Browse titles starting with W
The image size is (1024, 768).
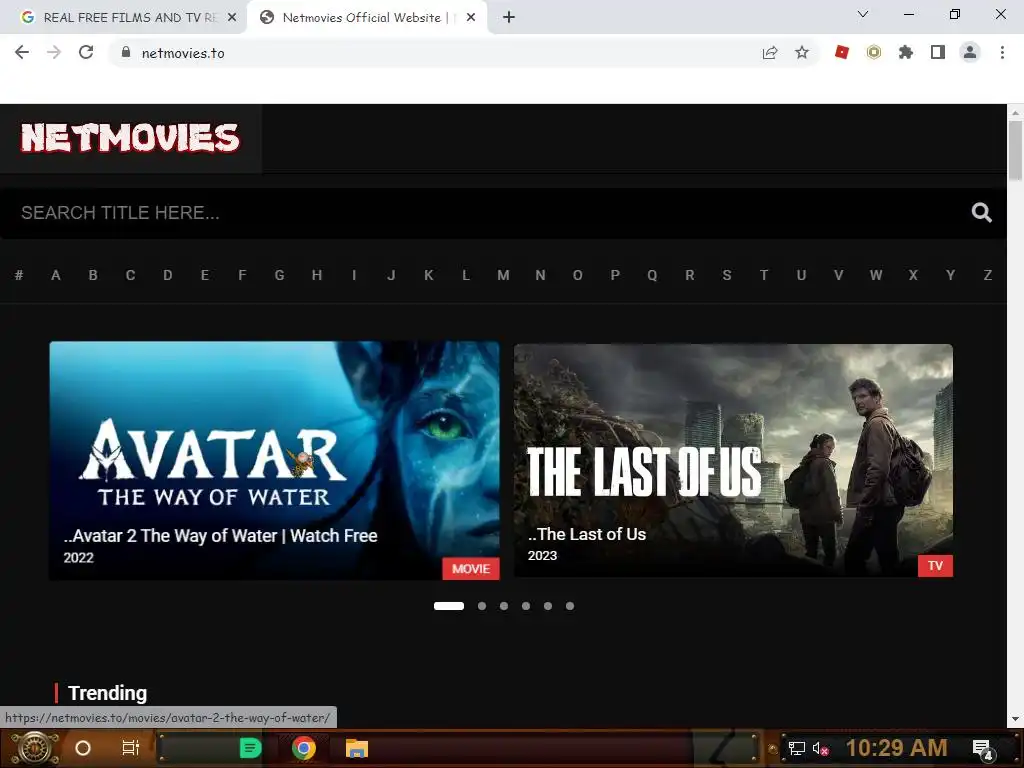pyautogui.click(x=876, y=275)
